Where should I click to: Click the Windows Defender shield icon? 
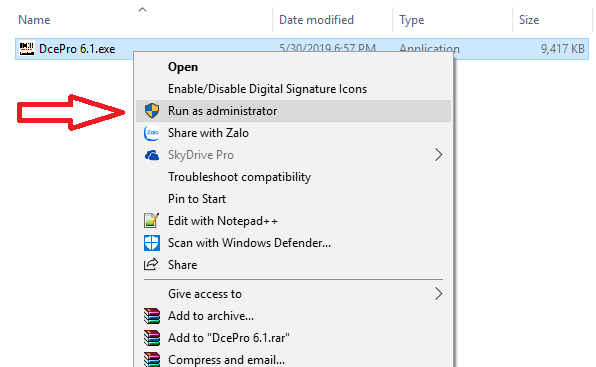click(x=152, y=243)
